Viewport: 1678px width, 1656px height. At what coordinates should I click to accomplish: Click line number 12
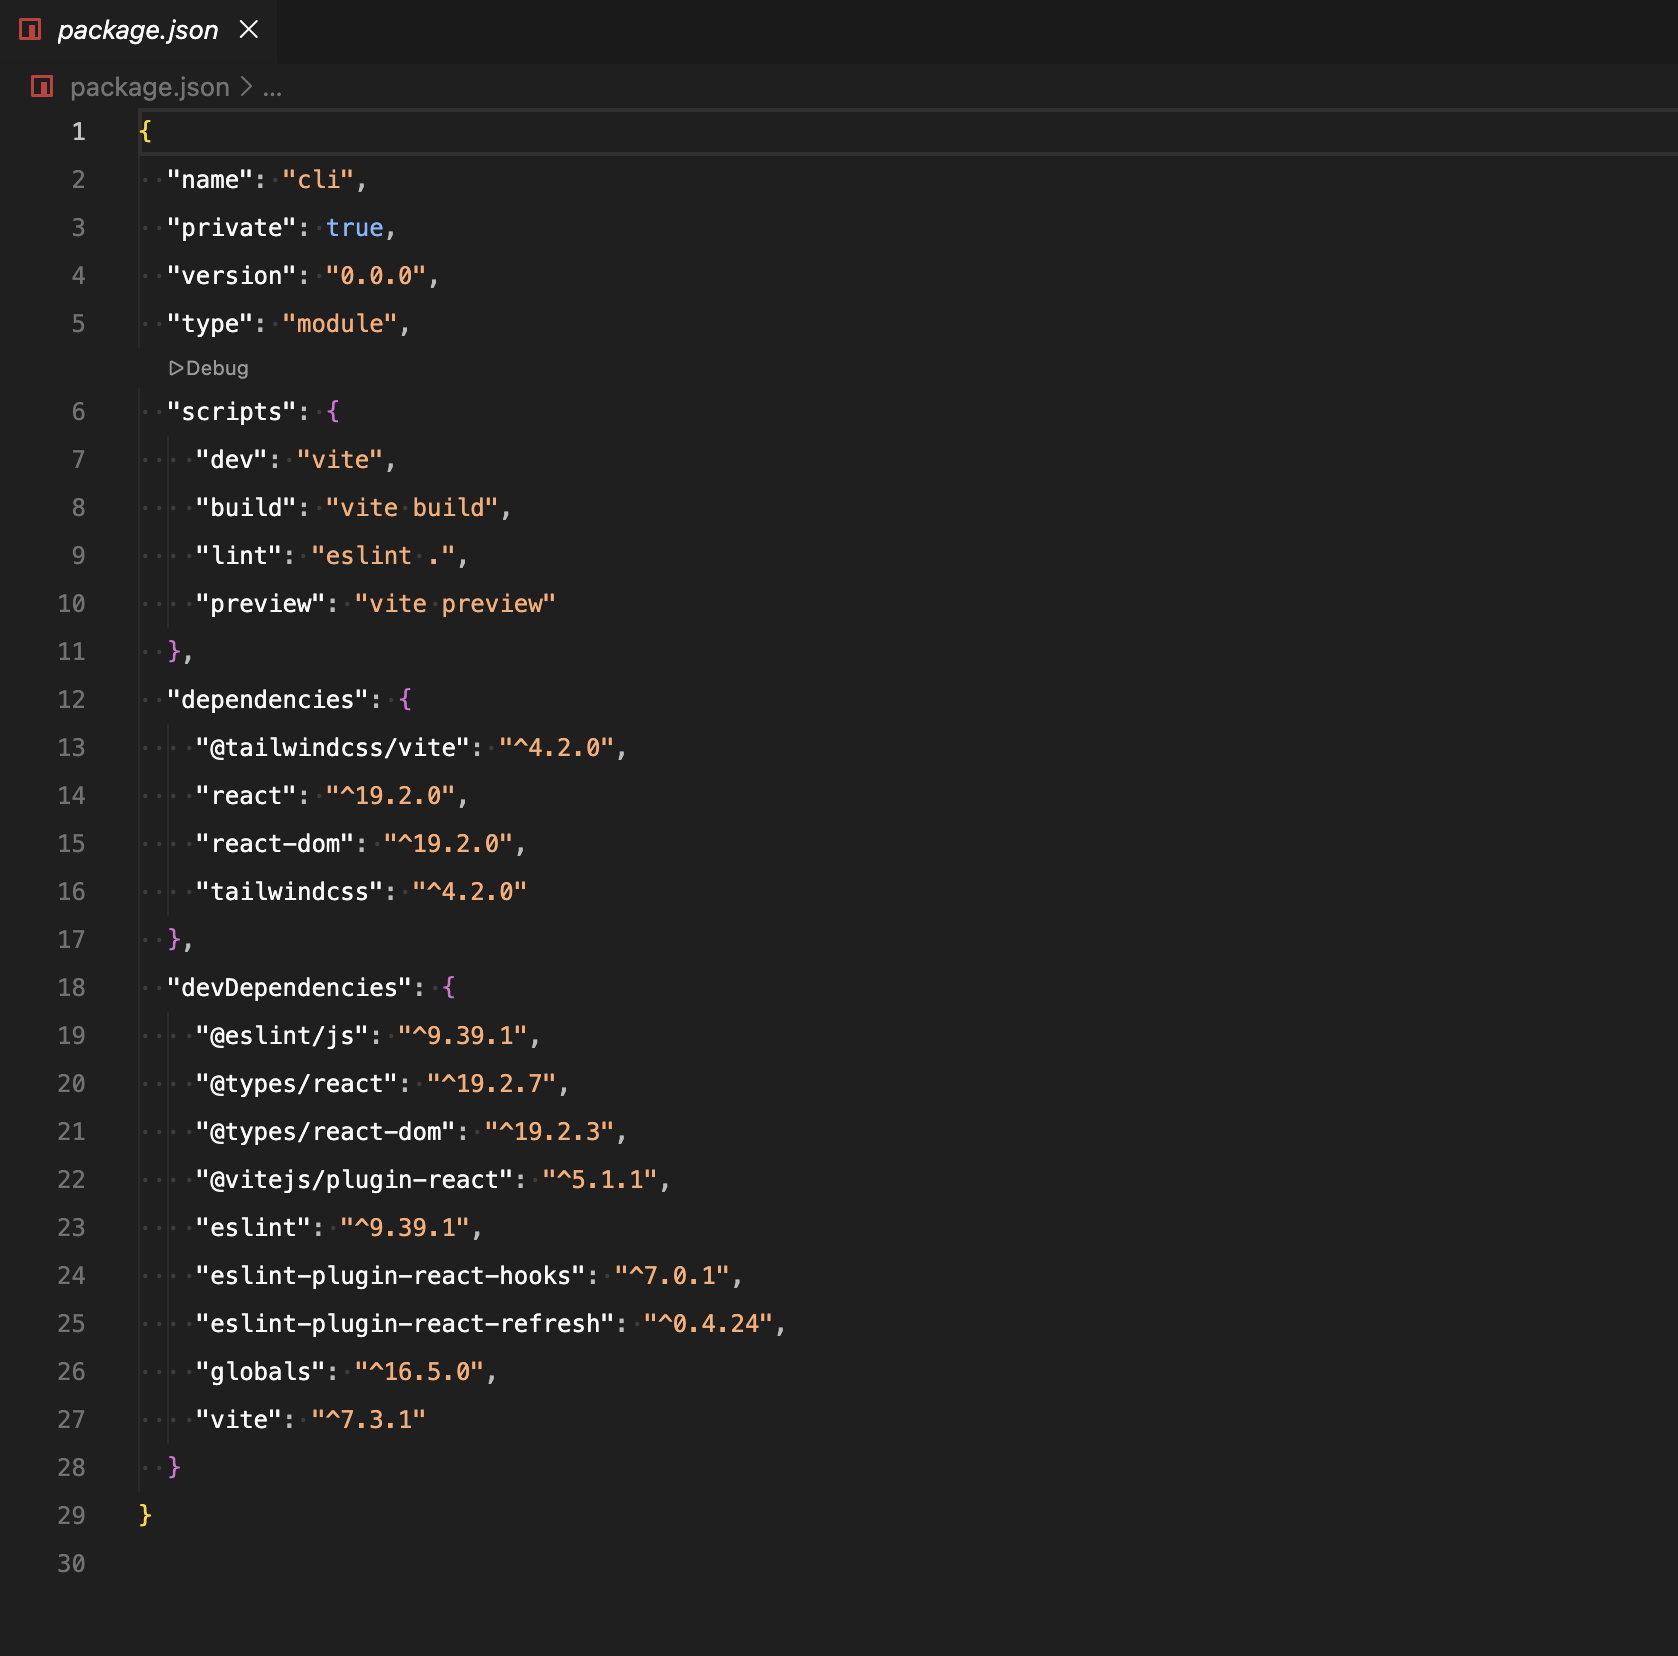click(71, 699)
